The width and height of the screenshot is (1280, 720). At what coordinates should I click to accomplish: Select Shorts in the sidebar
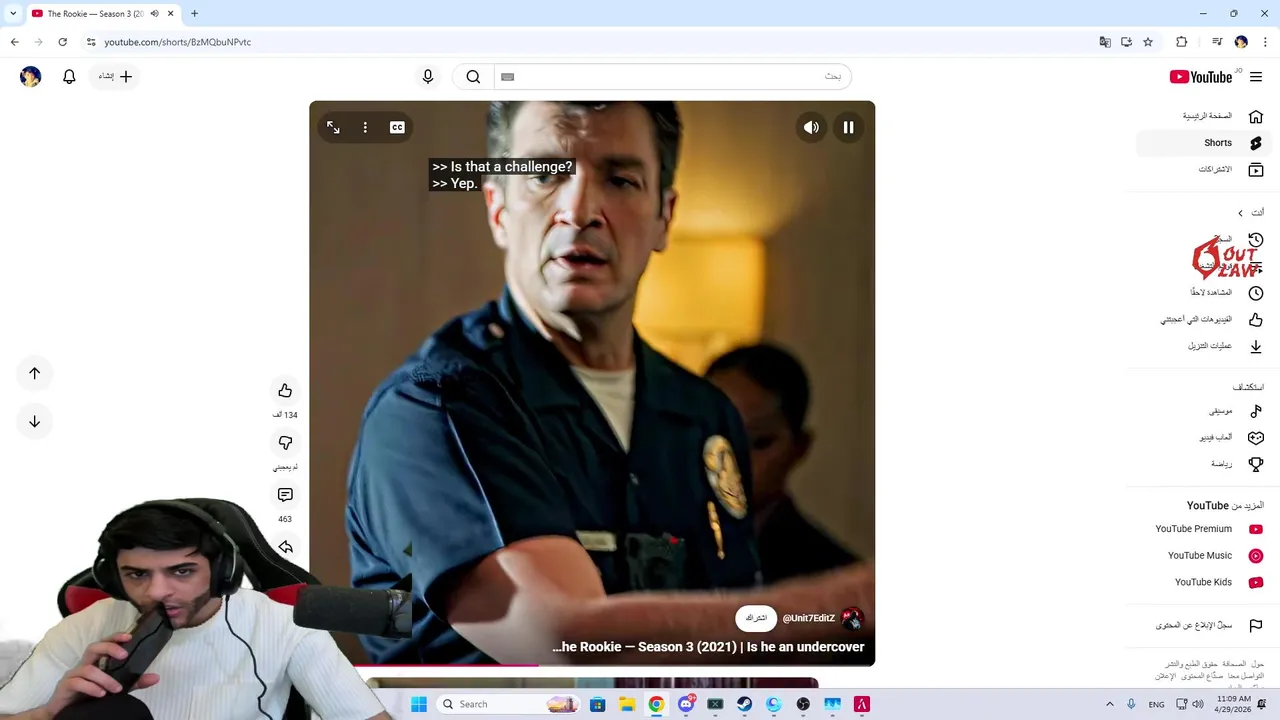[x=1204, y=143]
